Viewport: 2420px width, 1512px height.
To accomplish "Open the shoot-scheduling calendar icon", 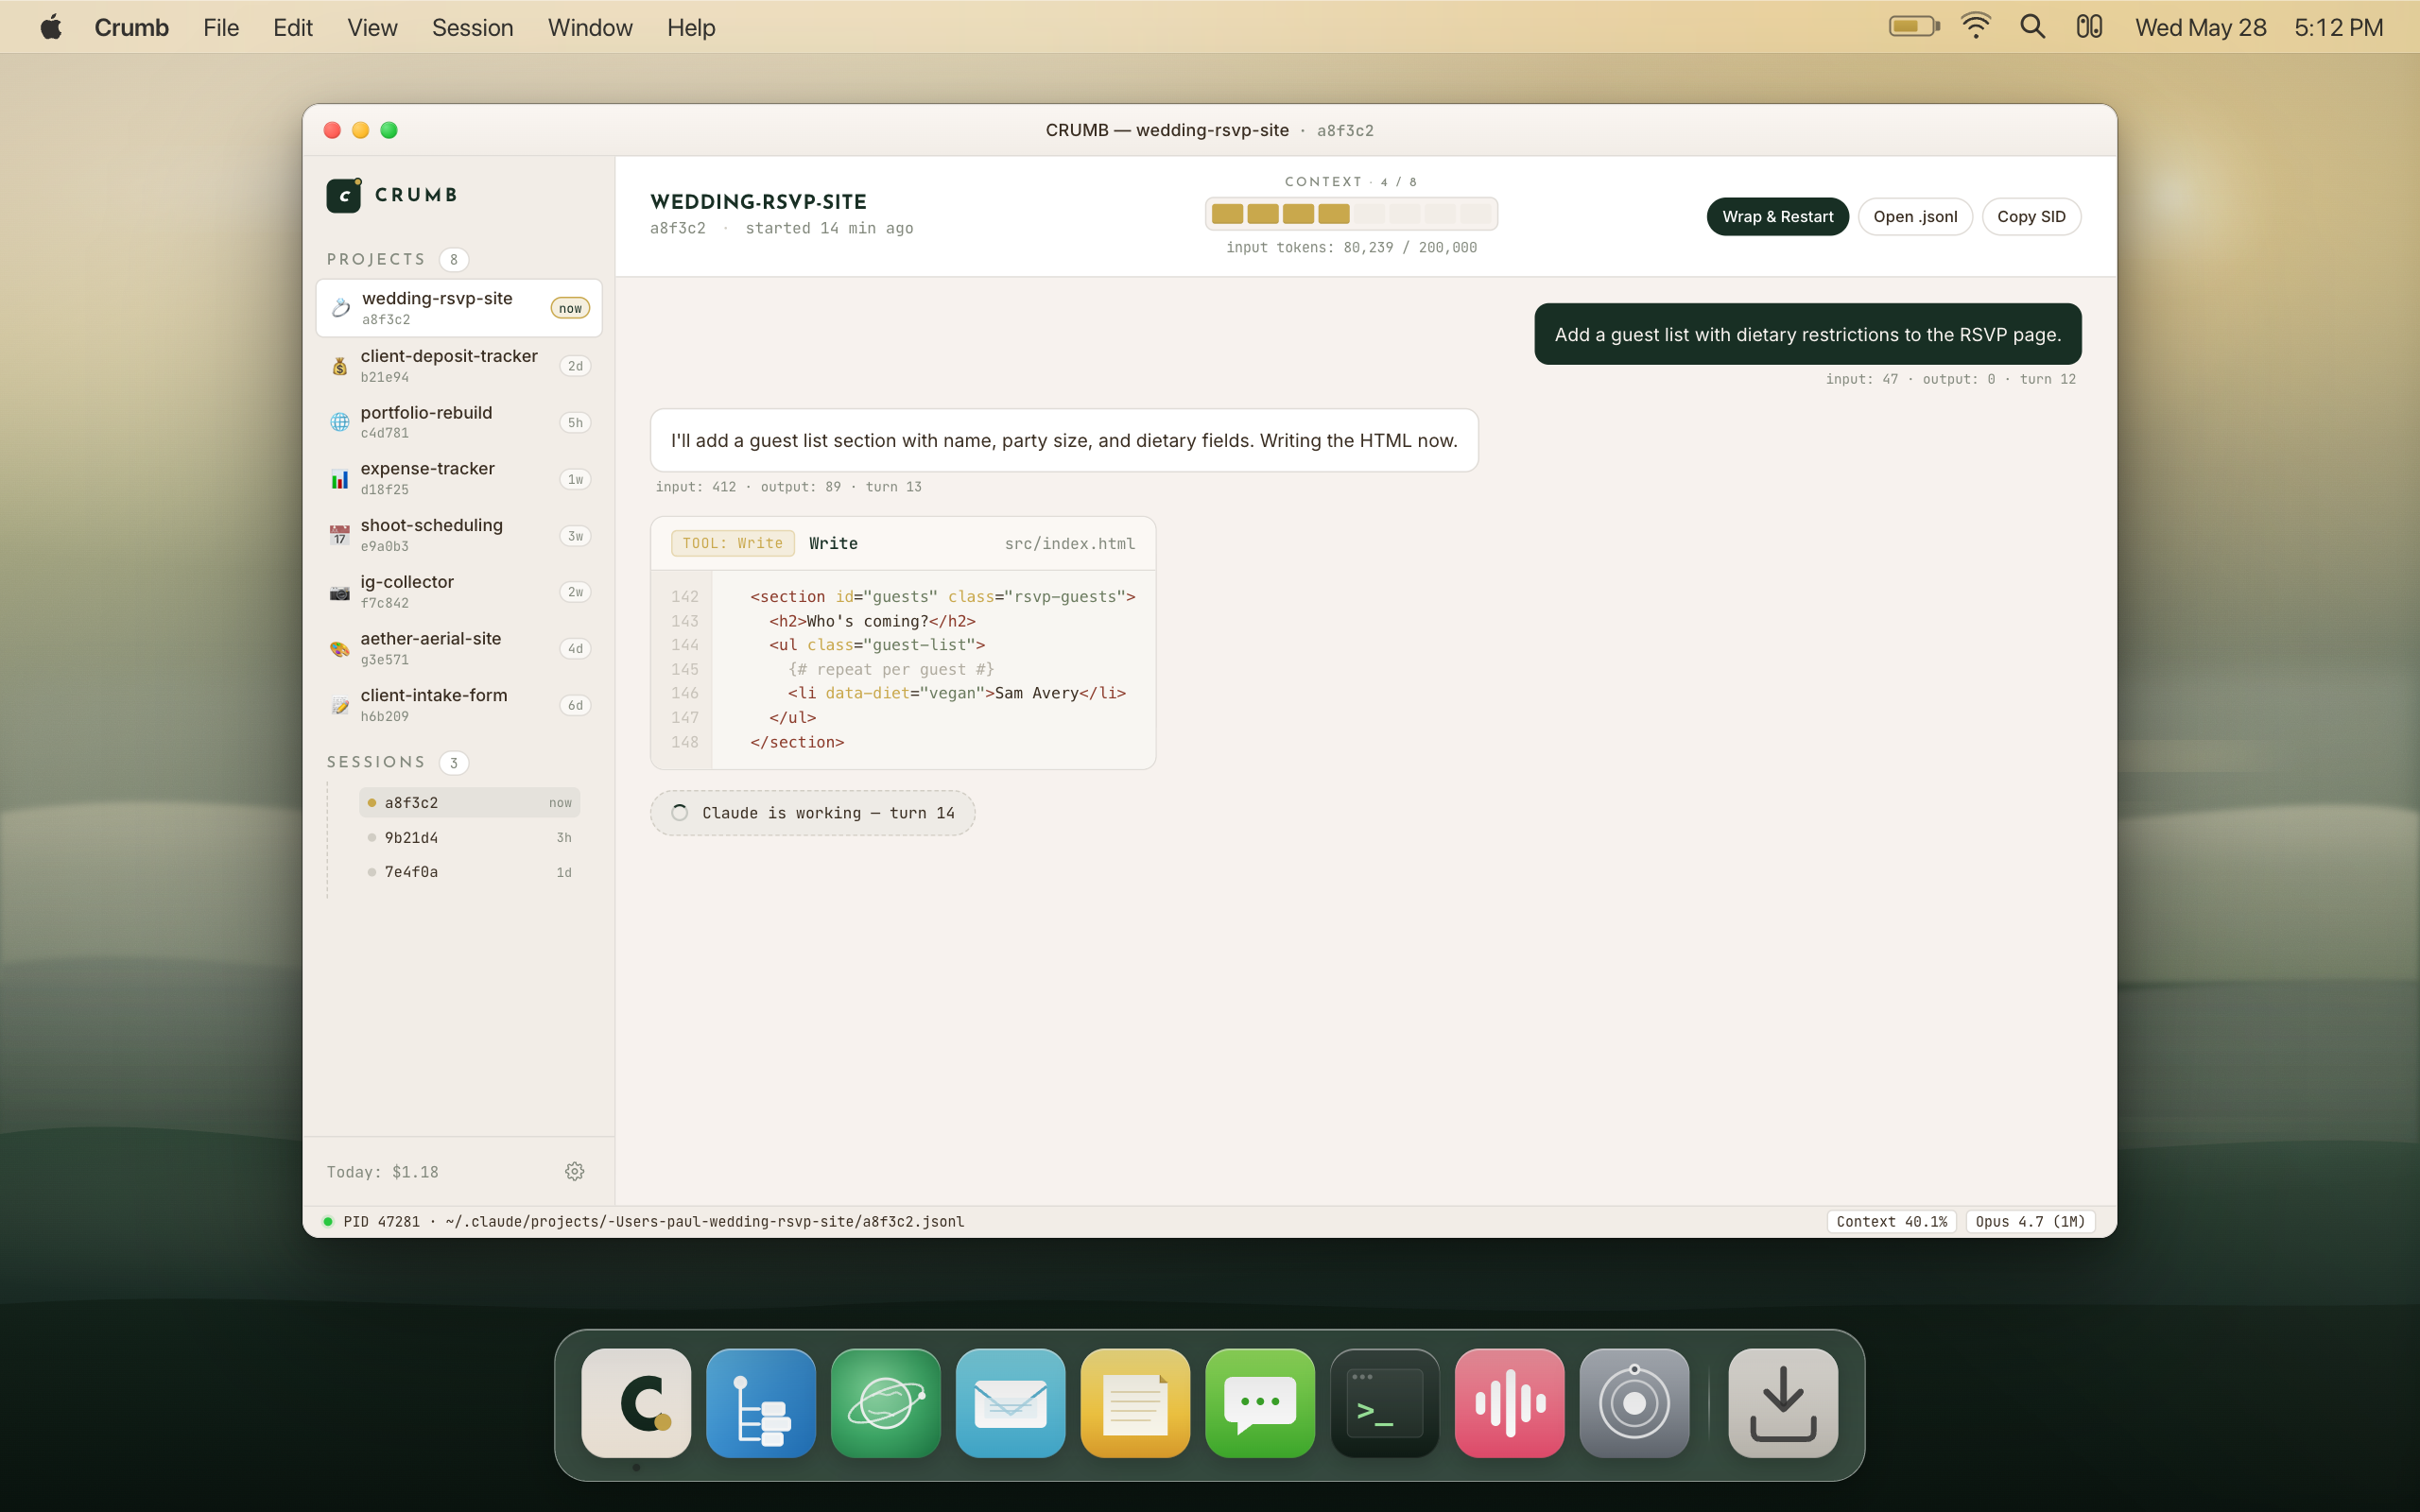I will pos(340,536).
